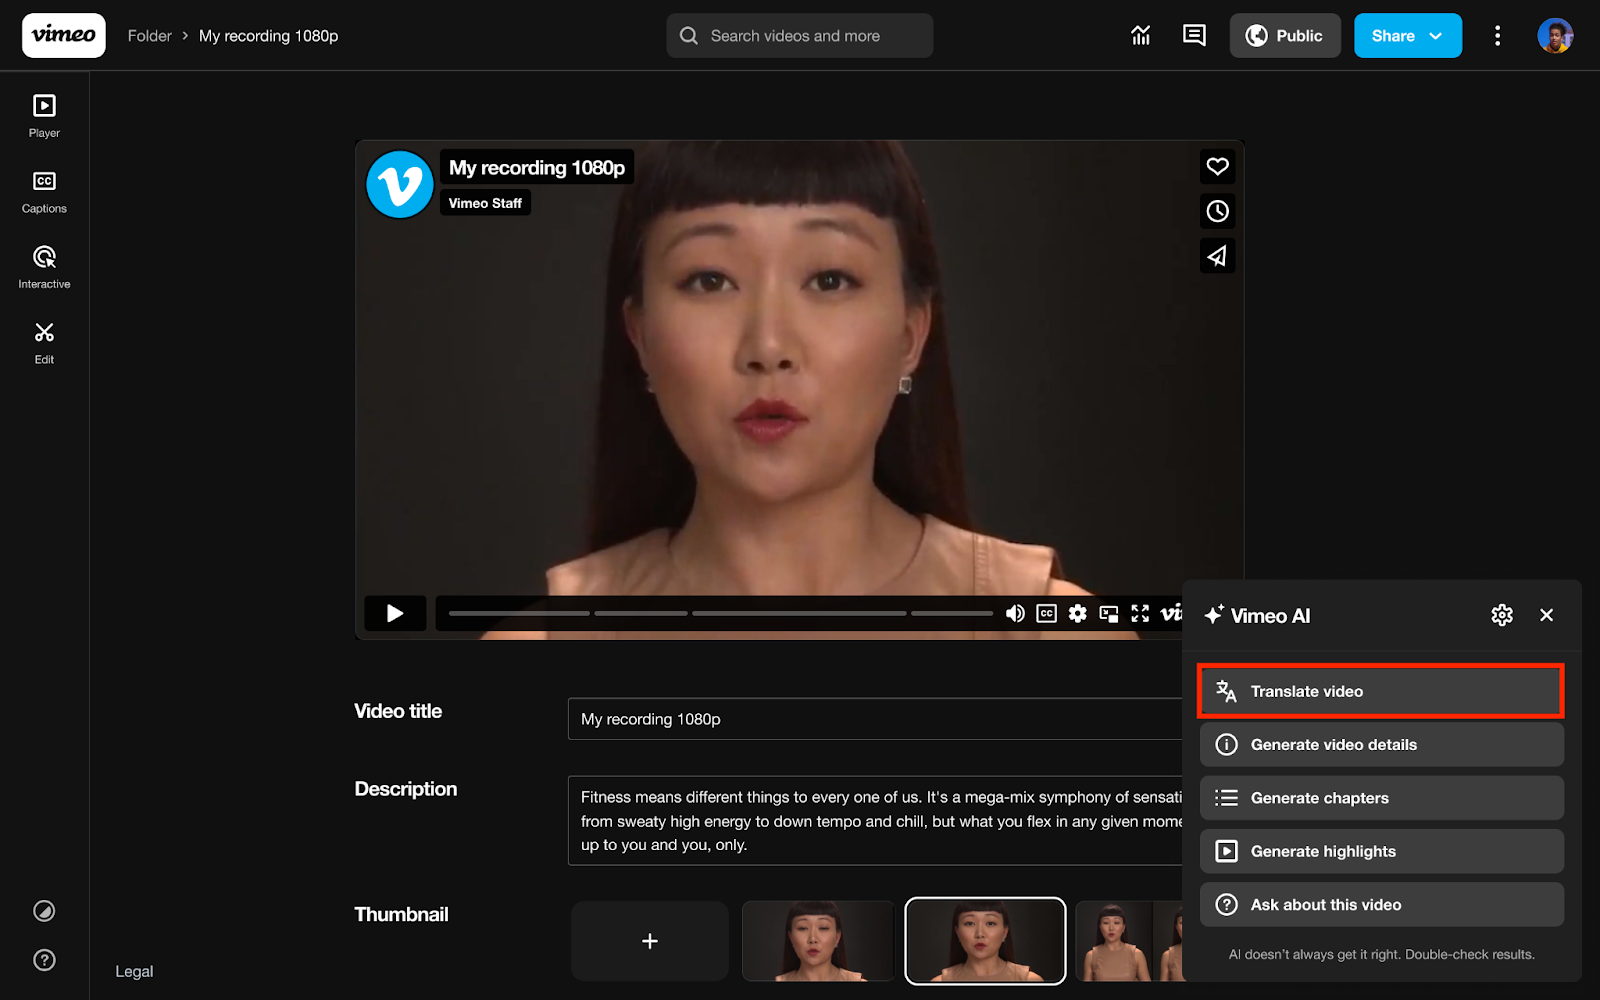Open the Captions panel in sidebar
Viewport: 1600px width, 1000px height.
point(44,192)
